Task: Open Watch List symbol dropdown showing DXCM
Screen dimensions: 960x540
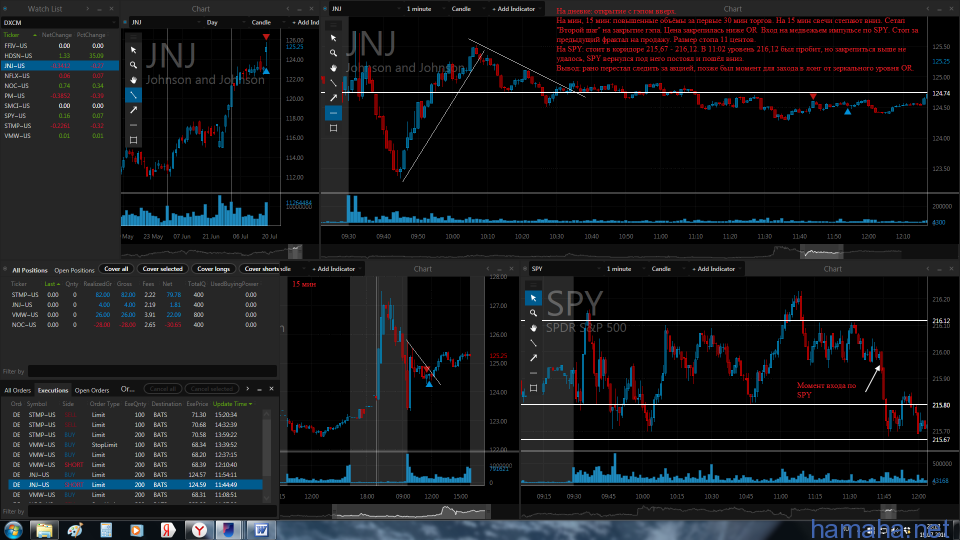Action: coord(59,23)
